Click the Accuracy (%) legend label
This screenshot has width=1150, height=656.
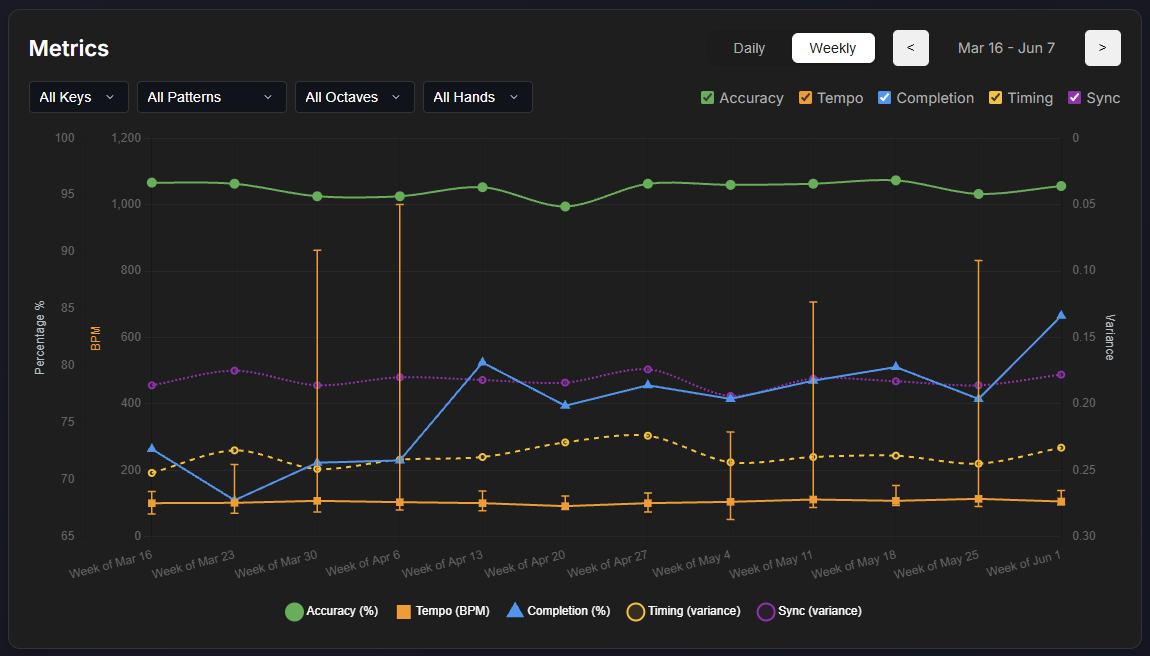(343, 611)
